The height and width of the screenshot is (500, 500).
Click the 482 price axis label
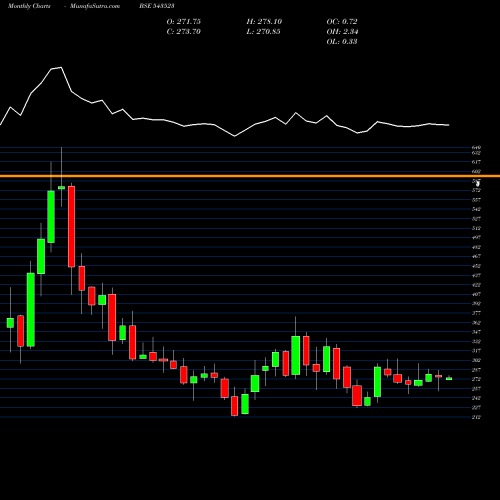pos(476,247)
